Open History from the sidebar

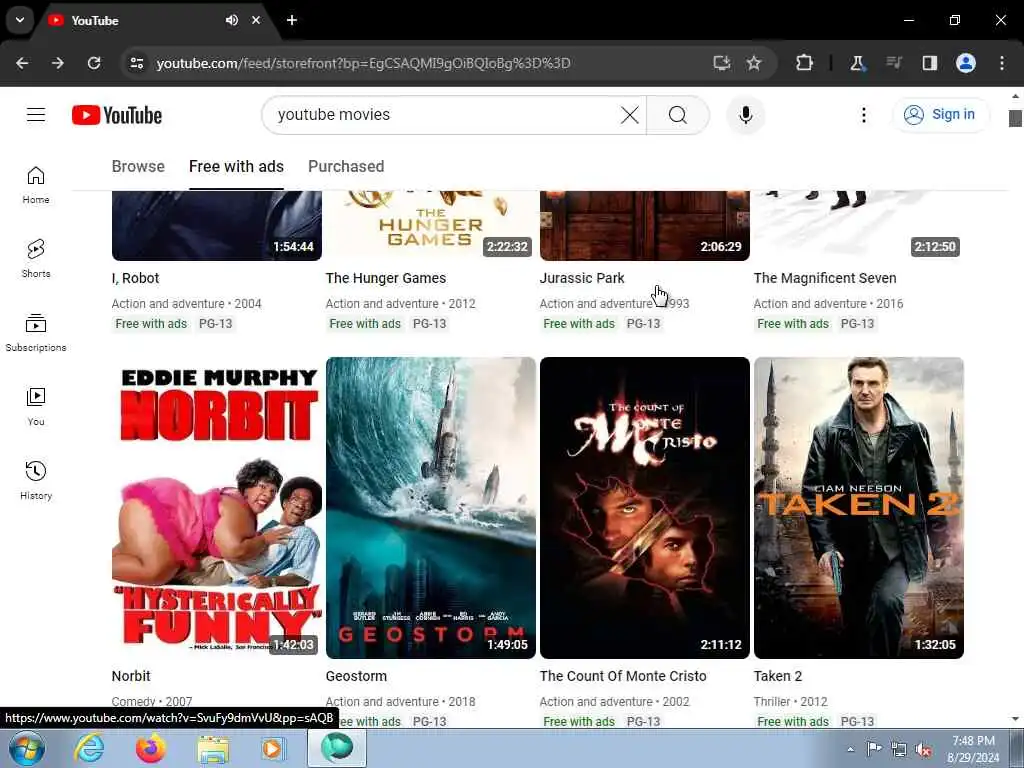(x=36, y=481)
